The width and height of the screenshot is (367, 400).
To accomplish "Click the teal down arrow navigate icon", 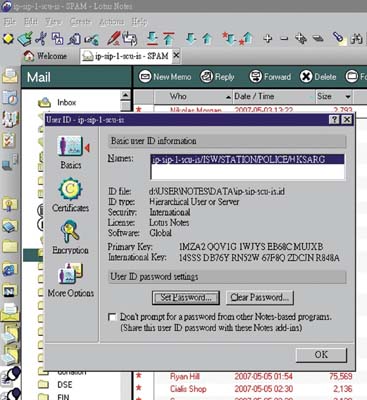I will coord(191,39).
